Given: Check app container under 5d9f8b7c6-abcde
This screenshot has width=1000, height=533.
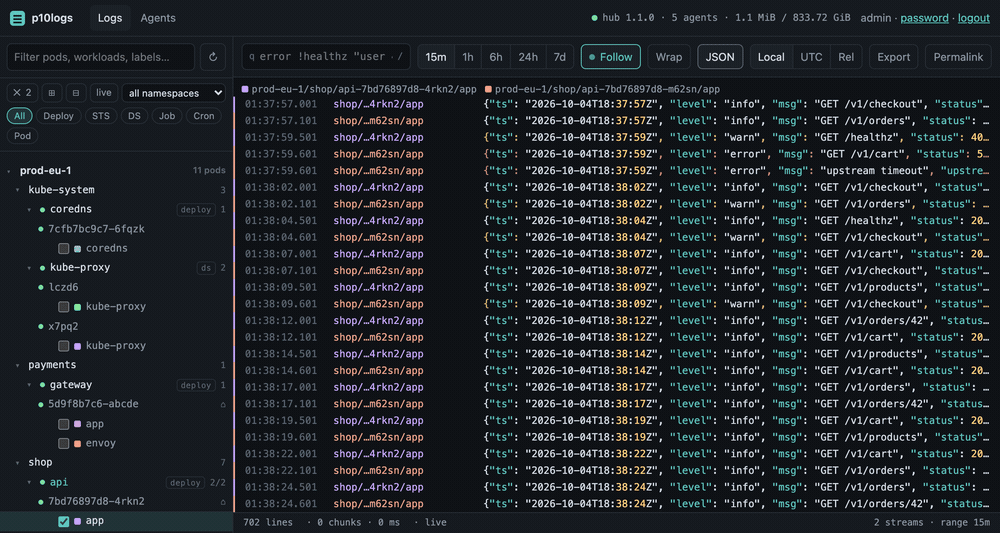Looking at the screenshot, I should tap(64, 424).
